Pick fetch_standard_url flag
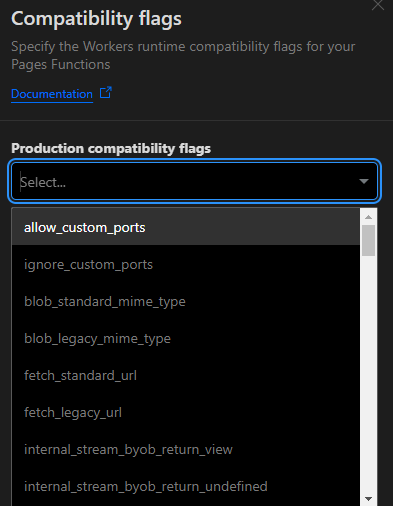 [186, 375]
